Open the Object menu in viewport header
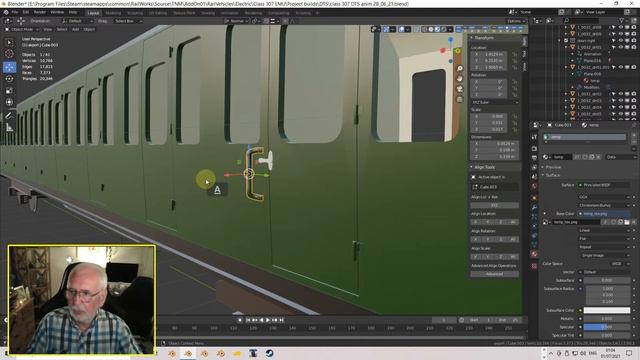Screen dimensions: 640x360 89,29
